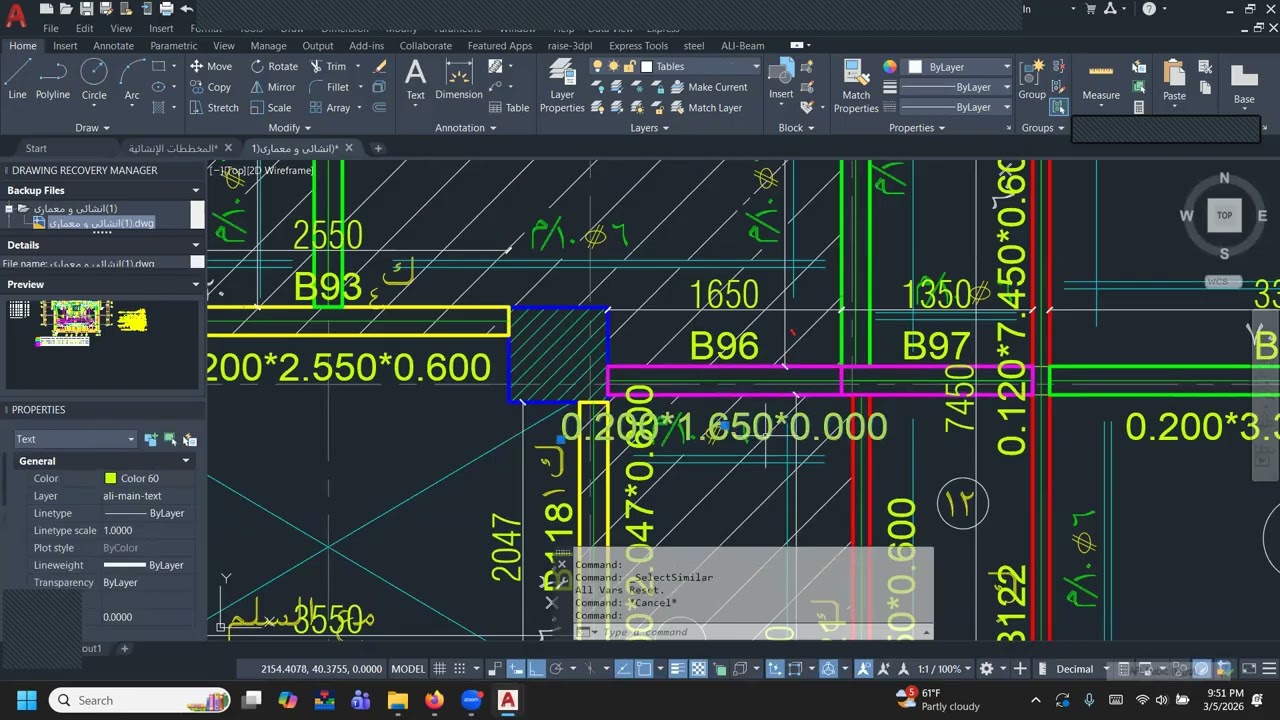This screenshot has height=720, width=1280.
Task: Toggle grid display in status bar
Action: pyautogui.click(x=441, y=669)
